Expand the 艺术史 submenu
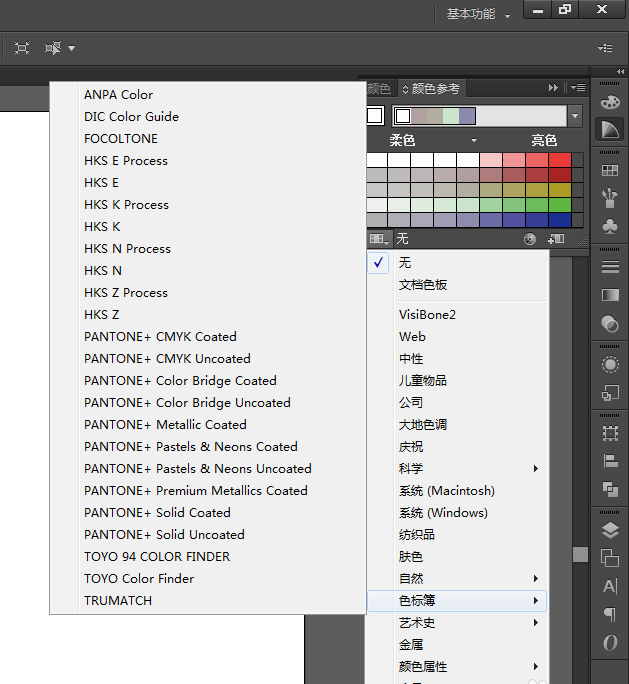 click(x=458, y=622)
